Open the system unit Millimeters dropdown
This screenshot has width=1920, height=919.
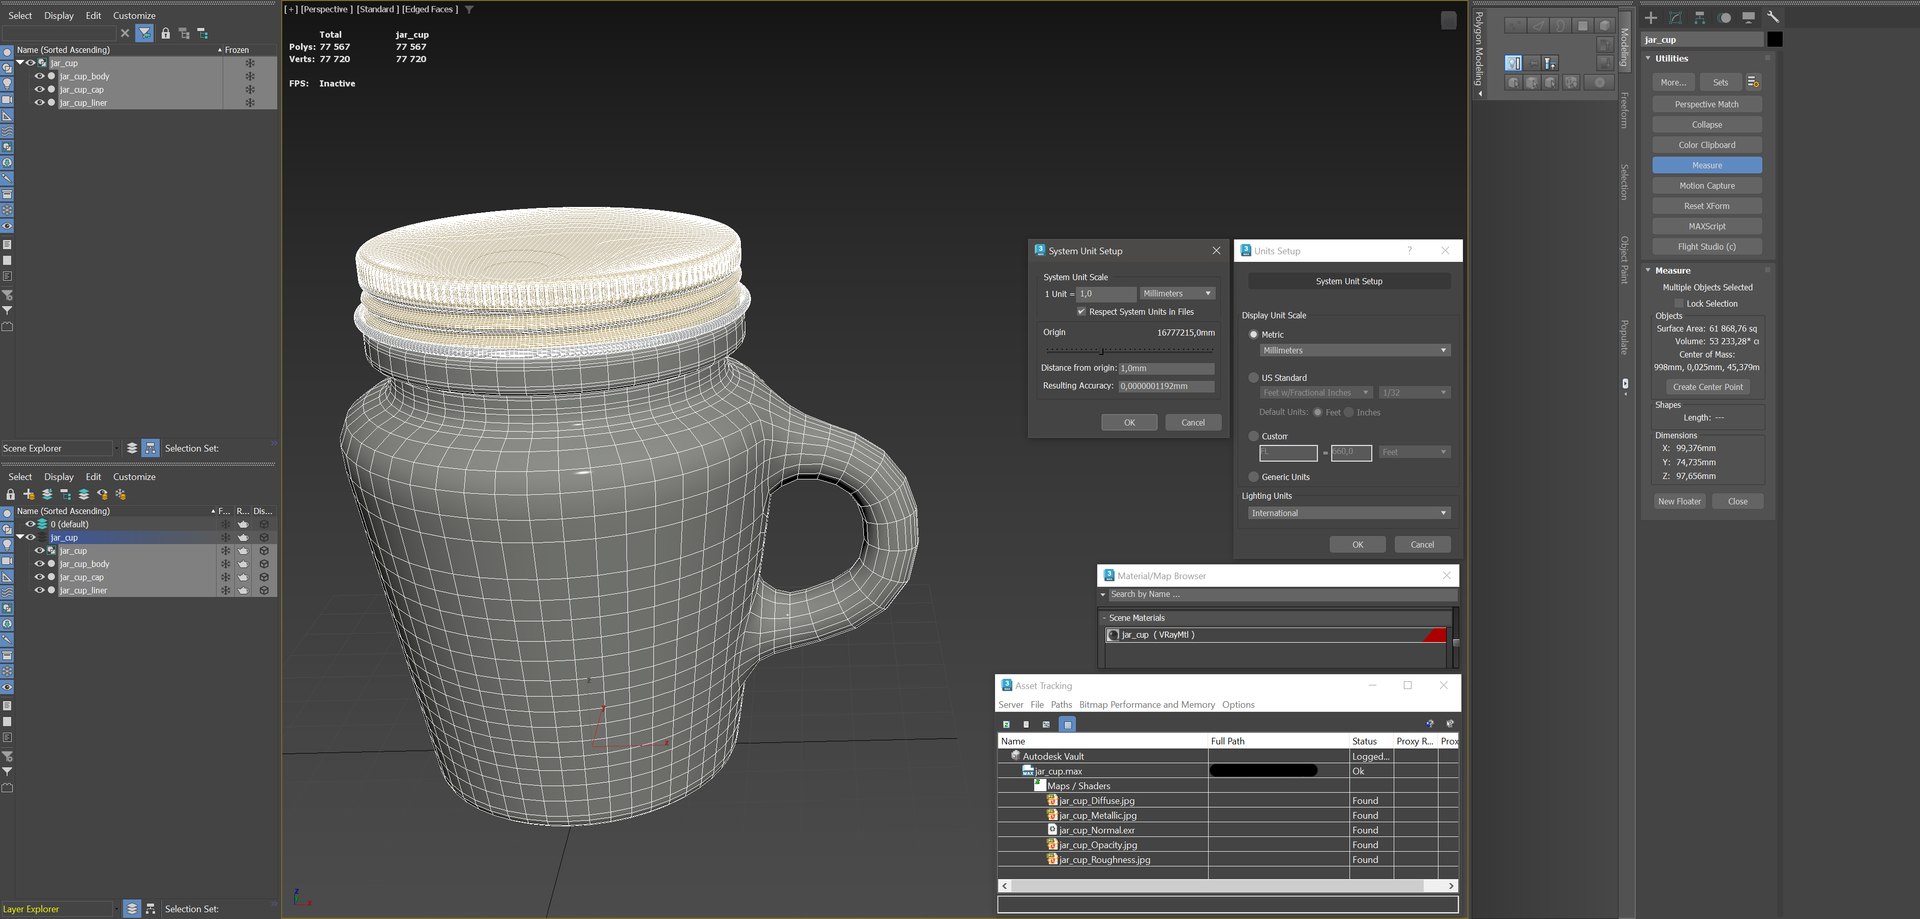click(1177, 293)
